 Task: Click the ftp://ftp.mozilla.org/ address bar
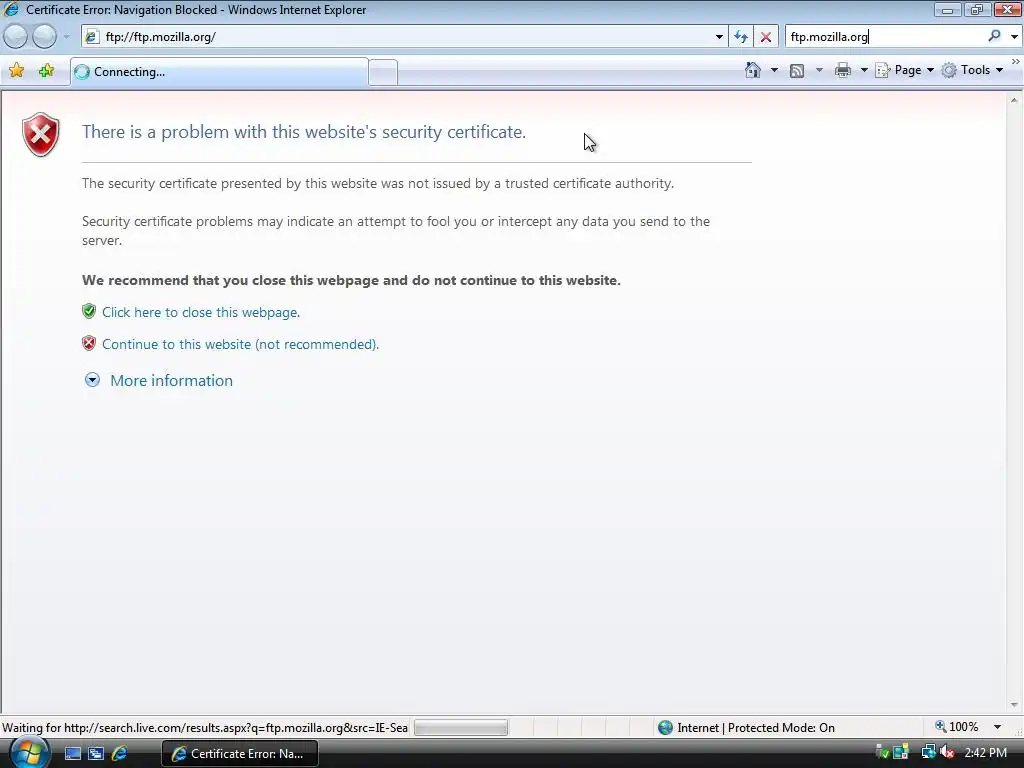pos(405,37)
